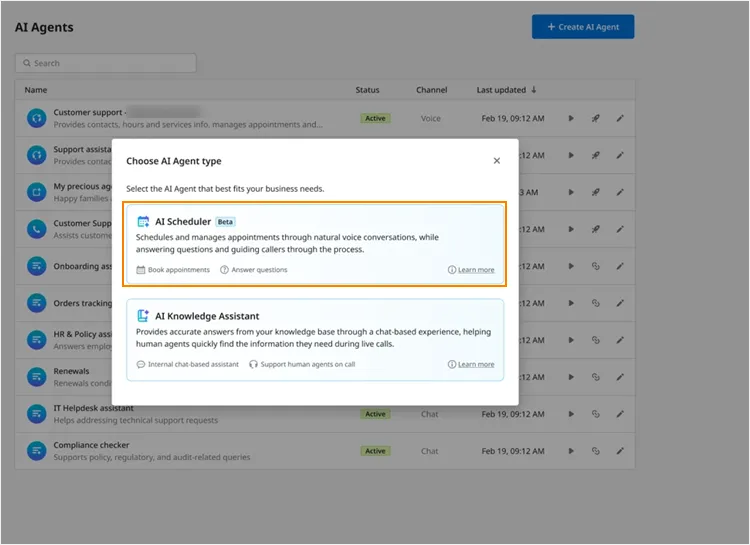This screenshot has width=750, height=545.
Task: Sort by Last updated column arrow
Action: coord(534,89)
